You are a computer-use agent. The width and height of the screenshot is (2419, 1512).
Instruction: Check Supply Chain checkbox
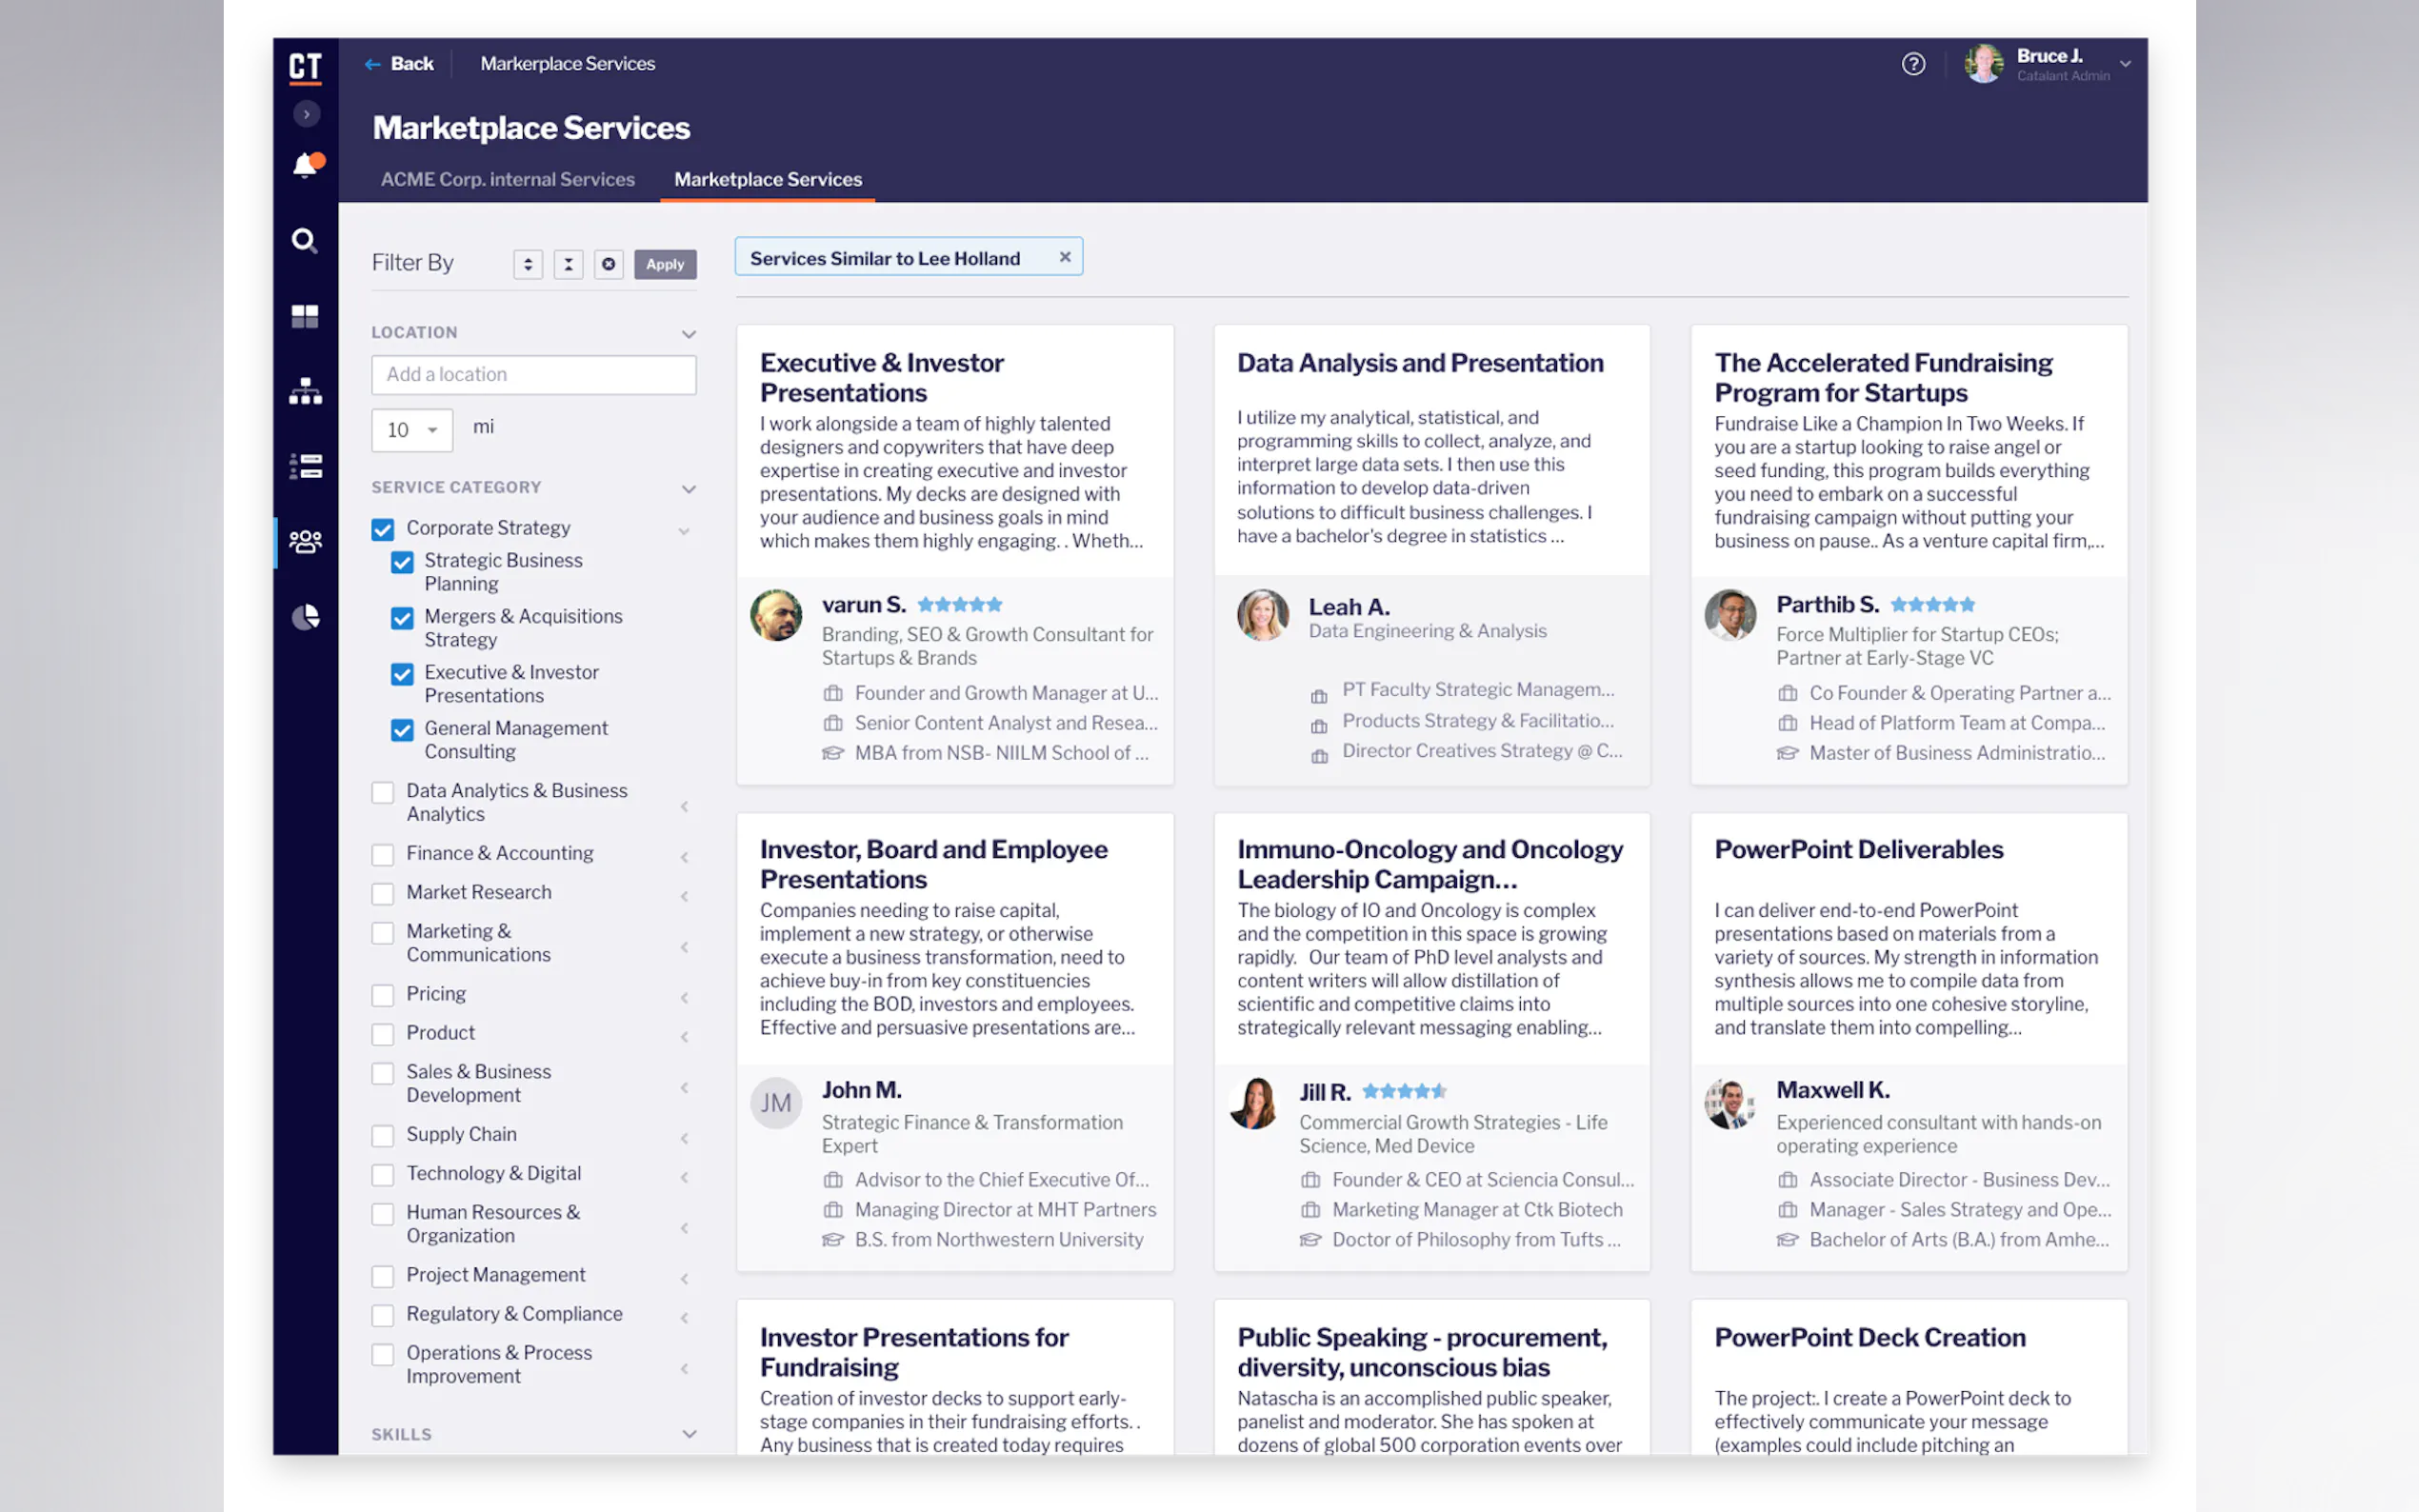coord(383,1136)
